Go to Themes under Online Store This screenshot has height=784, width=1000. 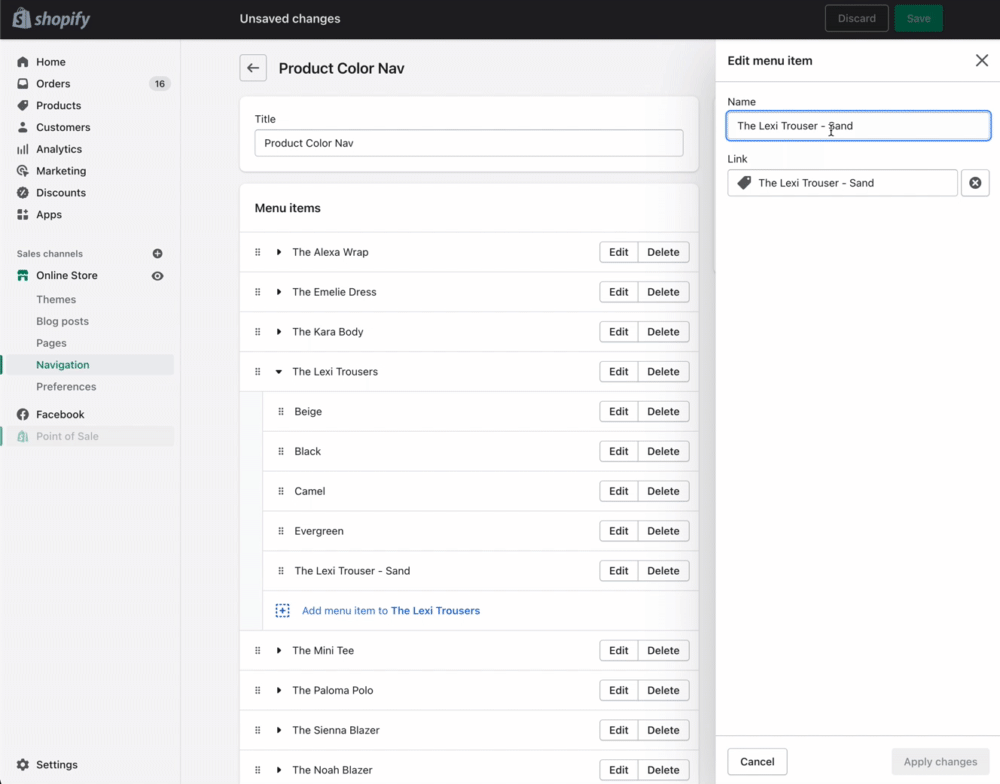coord(56,299)
